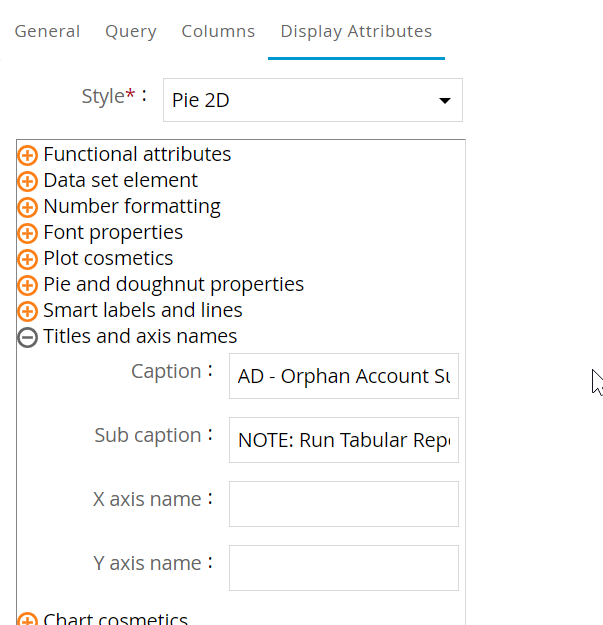The image size is (603, 625).
Task: Click plus icon beside Number formatting
Action: (x=28, y=207)
